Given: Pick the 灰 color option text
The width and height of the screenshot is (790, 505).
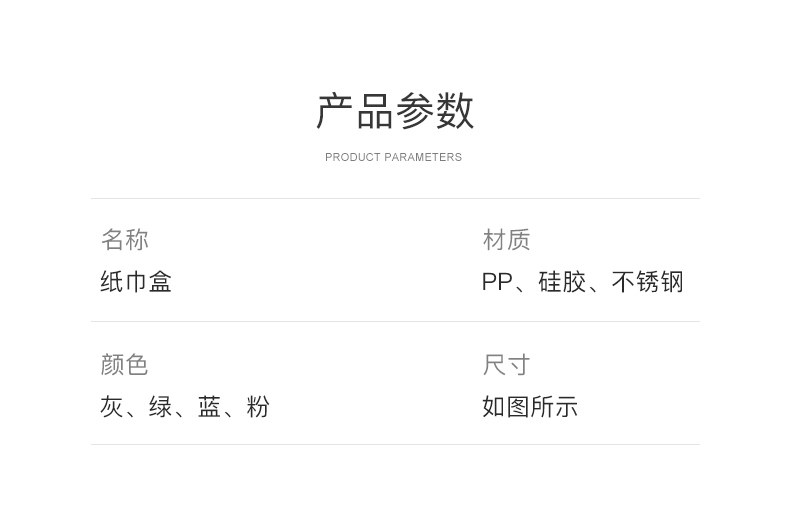Looking at the screenshot, I should tap(111, 407).
